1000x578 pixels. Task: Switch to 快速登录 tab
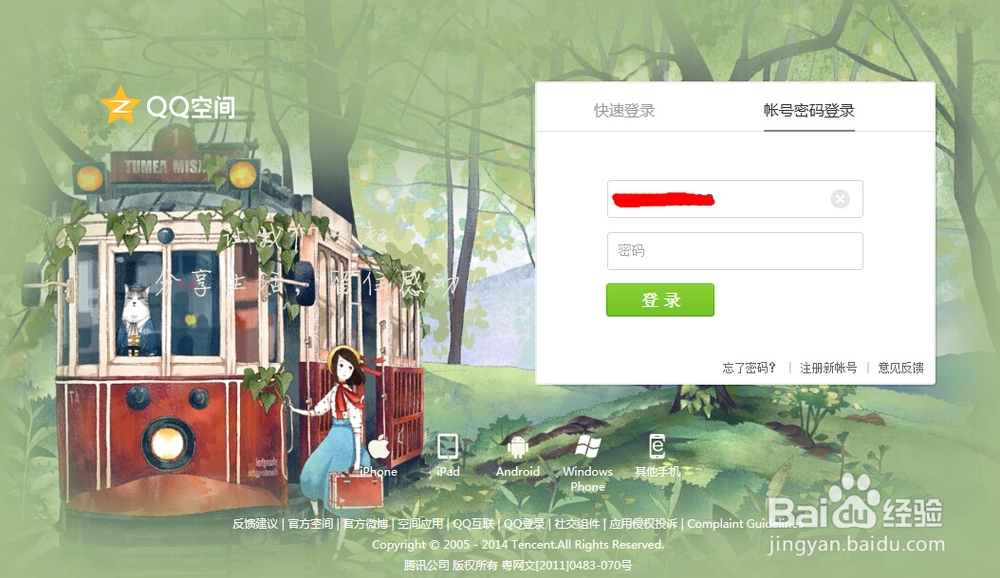click(624, 110)
